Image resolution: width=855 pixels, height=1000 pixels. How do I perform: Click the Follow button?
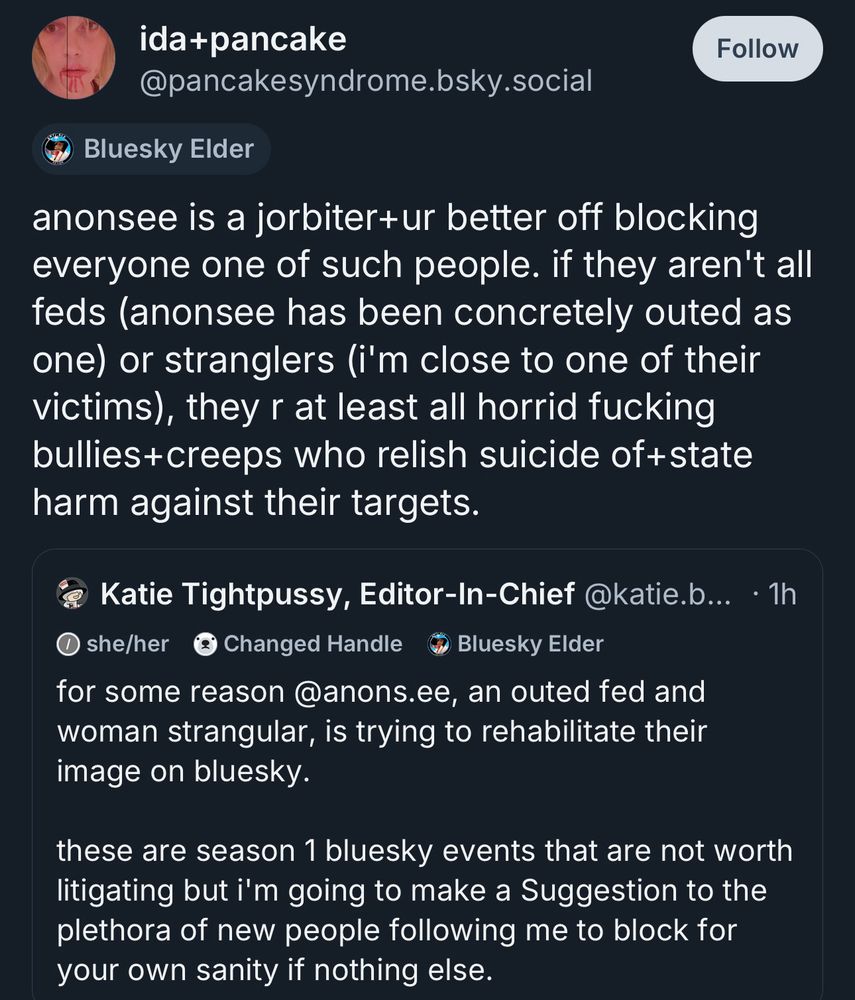[757, 48]
